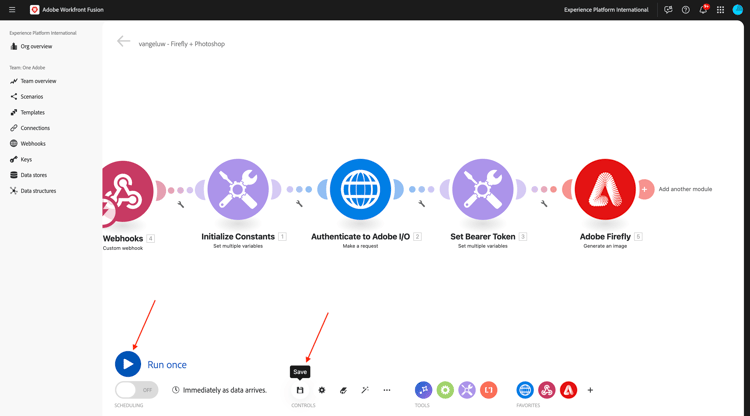Open the scenario settings gear

(x=322, y=390)
